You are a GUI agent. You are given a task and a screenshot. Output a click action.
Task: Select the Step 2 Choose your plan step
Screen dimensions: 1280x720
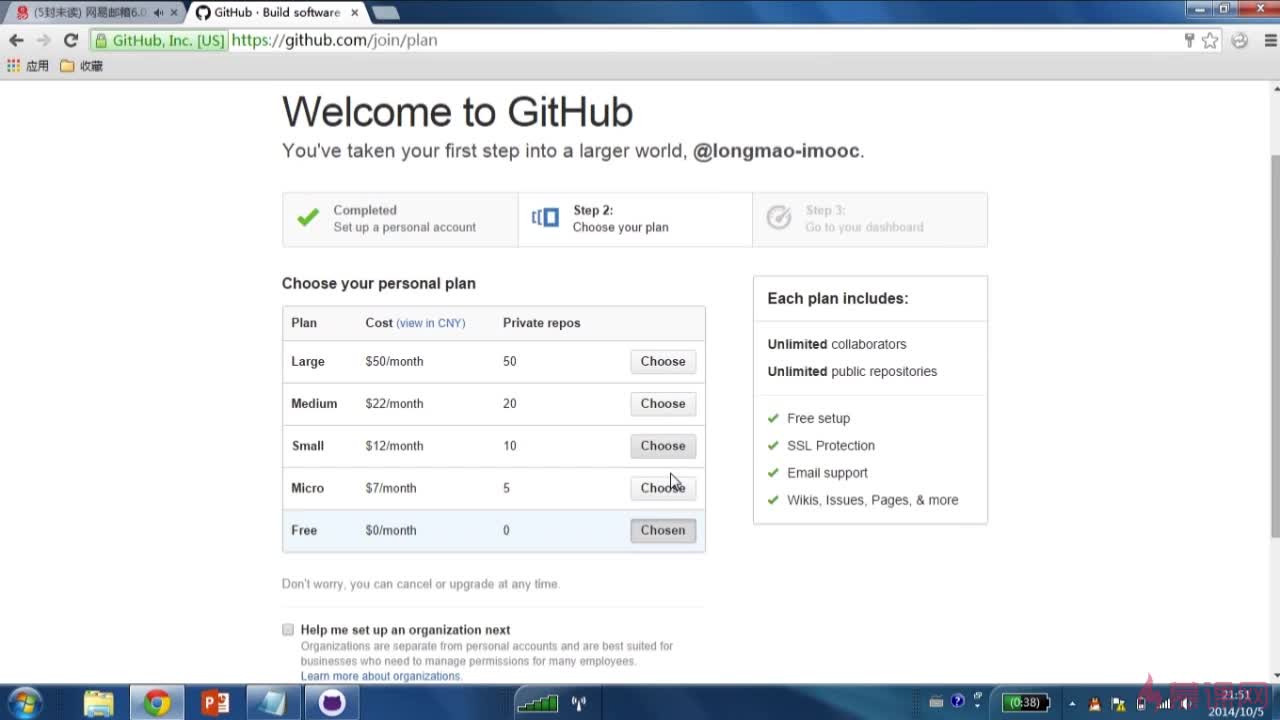[x=635, y=219]
